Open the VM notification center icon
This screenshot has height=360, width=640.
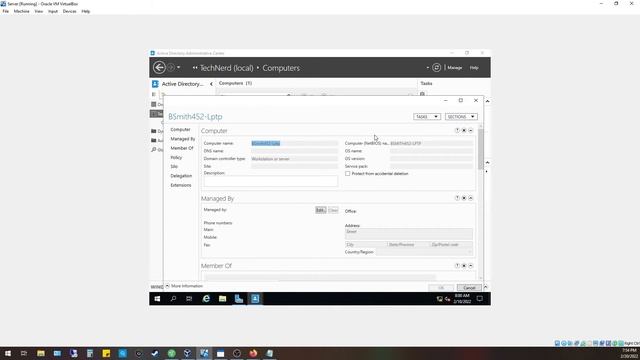pos(480,299)
